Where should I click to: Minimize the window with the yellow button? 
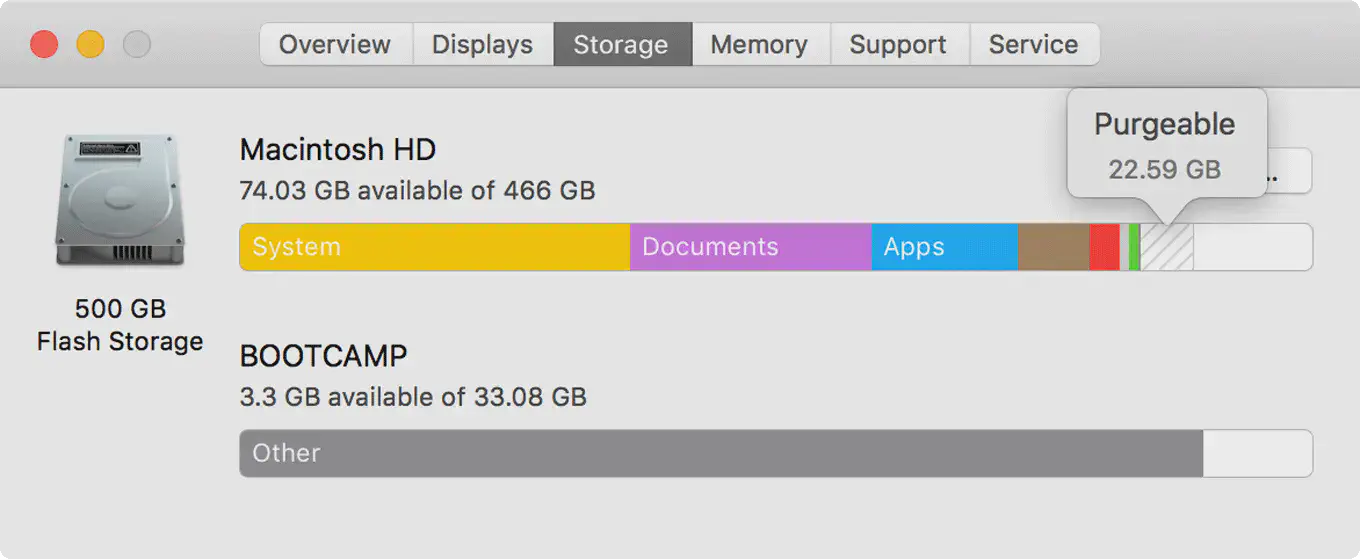point(90,45)
